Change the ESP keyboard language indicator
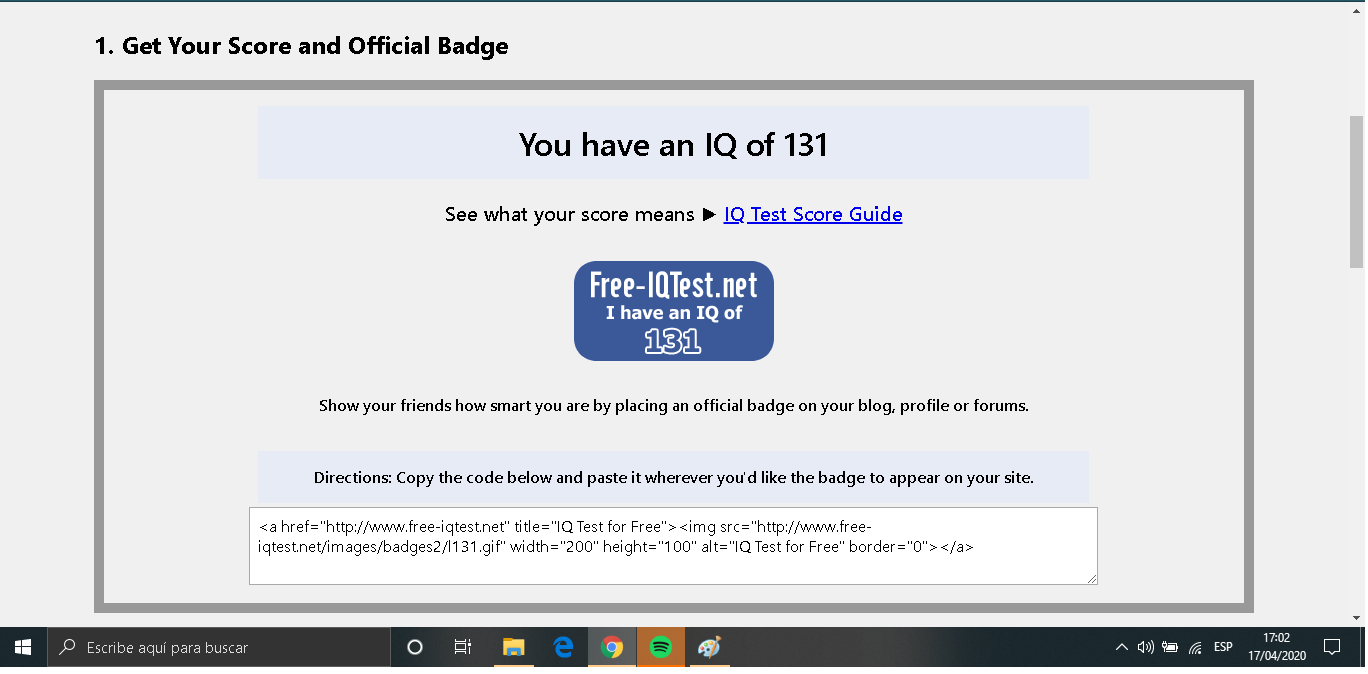The height and width of the screenshot is (674, 1368). tap(1223, 647)
